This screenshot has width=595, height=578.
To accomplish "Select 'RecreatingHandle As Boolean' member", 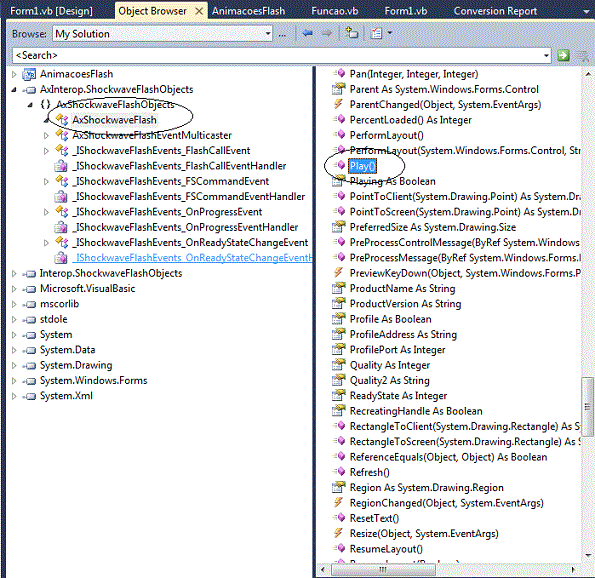I will click(x=416, y=411).
